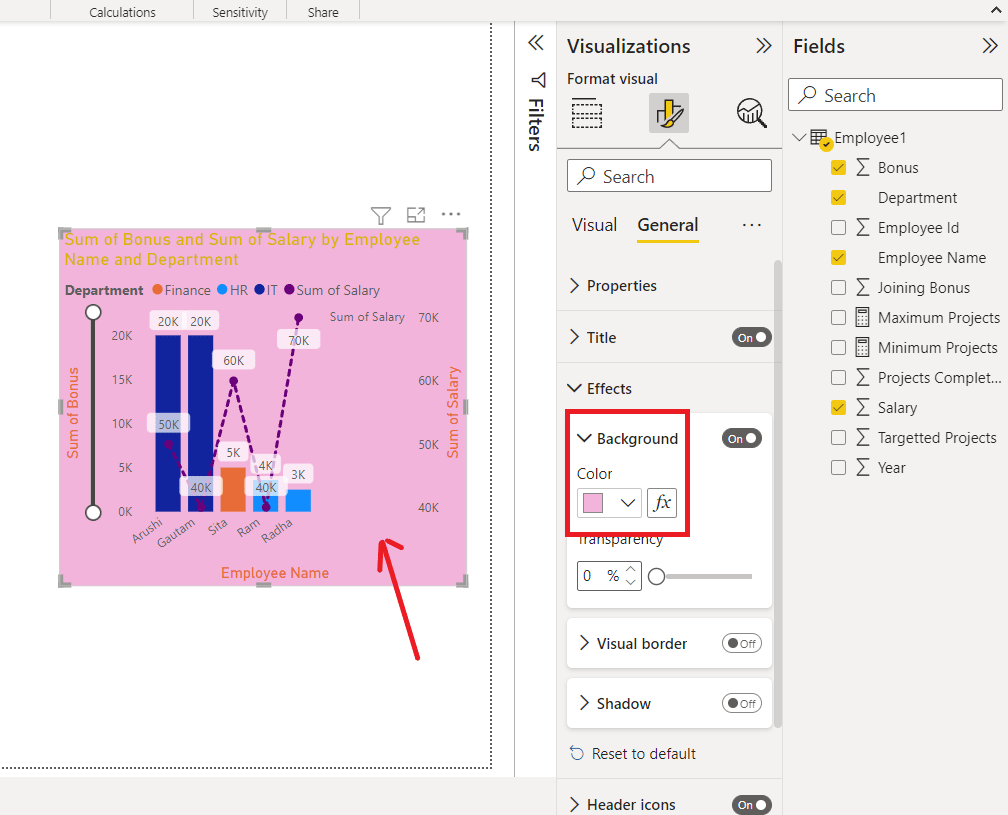Viewport: 1008px width, 815px height.
Task: Click the More options ellipsis on the visual
Action: click(451, 214)
